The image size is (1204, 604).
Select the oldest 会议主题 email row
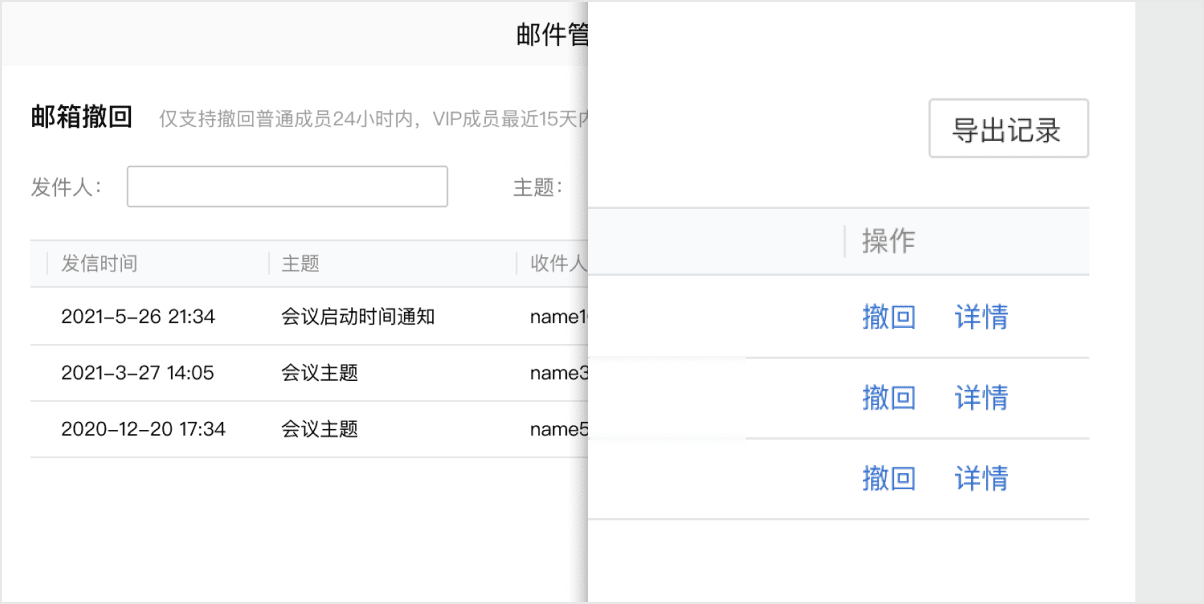300,429
